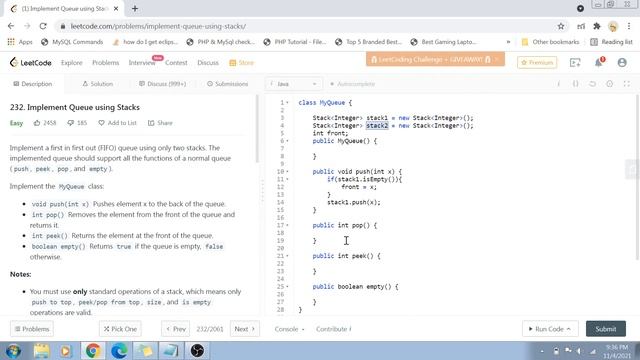Submit the solution

[x=606, y=329]
